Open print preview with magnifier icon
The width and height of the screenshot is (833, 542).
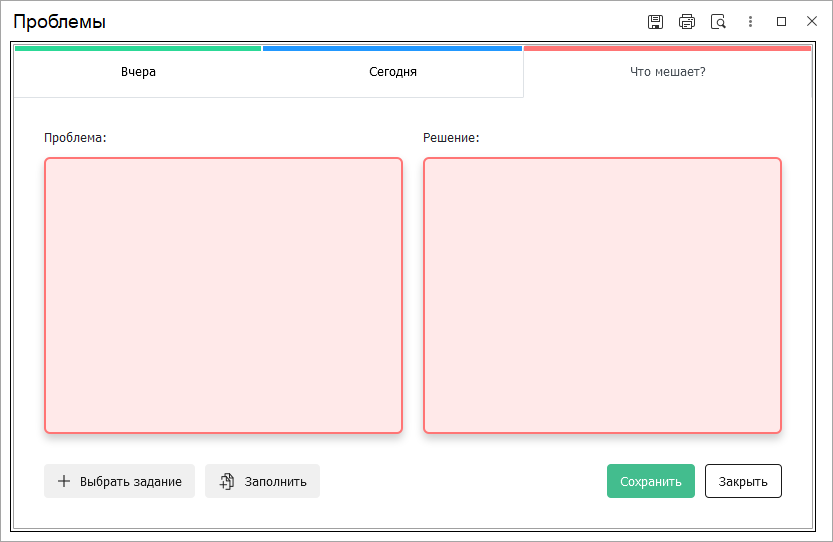click(x=718, y=22)
